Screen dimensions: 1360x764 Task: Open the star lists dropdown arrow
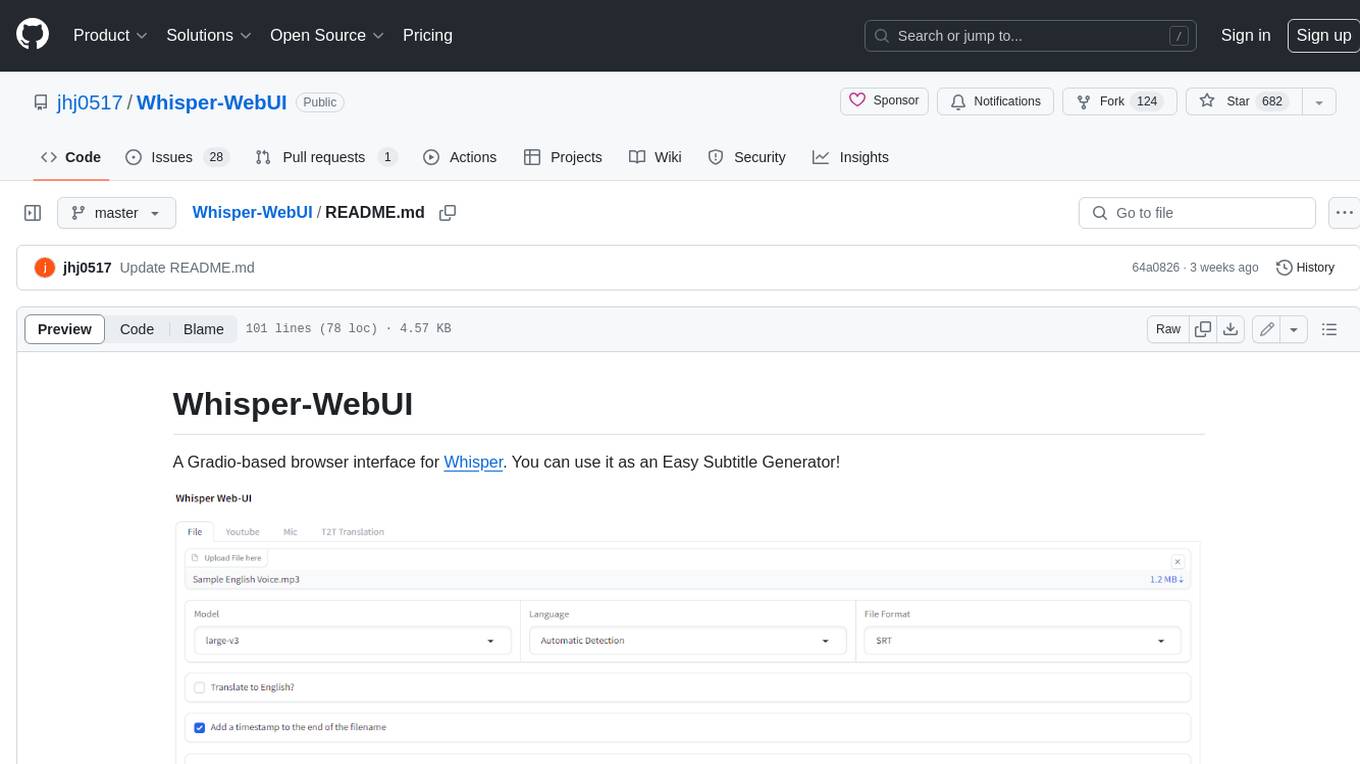click(x=1319, y=102)
